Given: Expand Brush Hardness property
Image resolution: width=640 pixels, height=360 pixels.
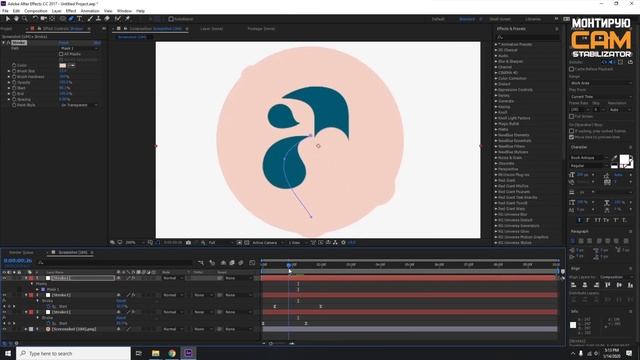Looking at the screenshot, I should (9, 77).
